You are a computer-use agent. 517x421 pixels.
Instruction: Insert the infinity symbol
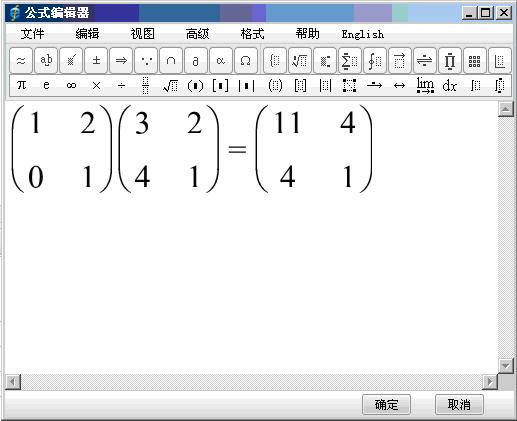coord(71,86)
